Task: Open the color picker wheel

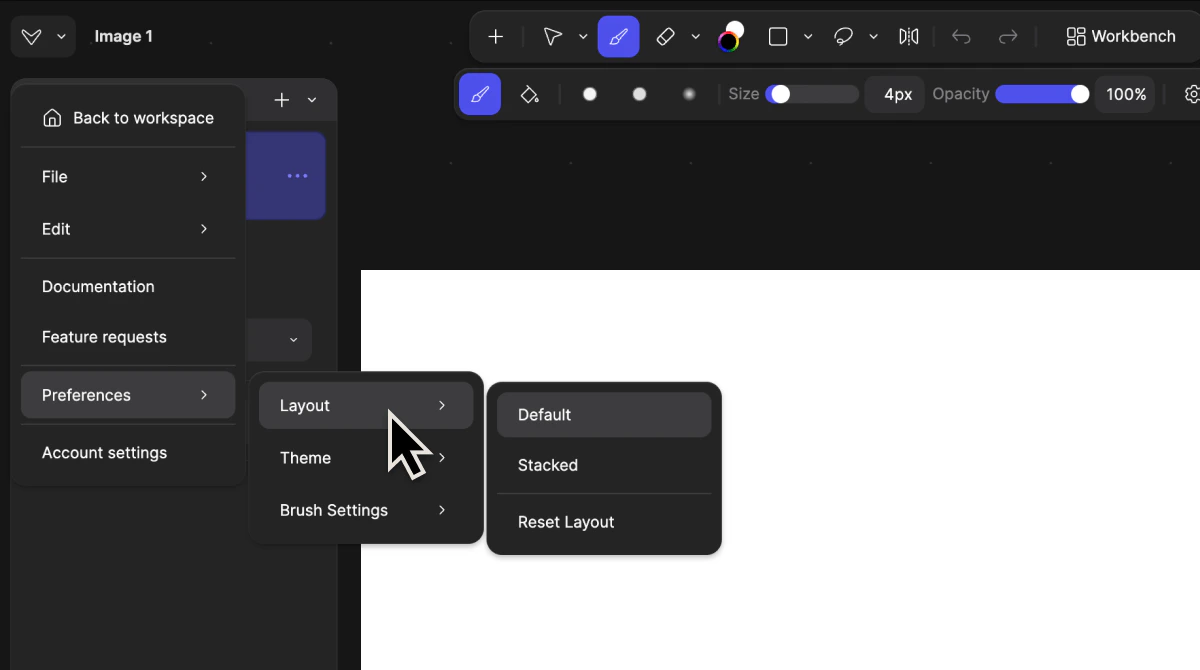Action: 731,37
